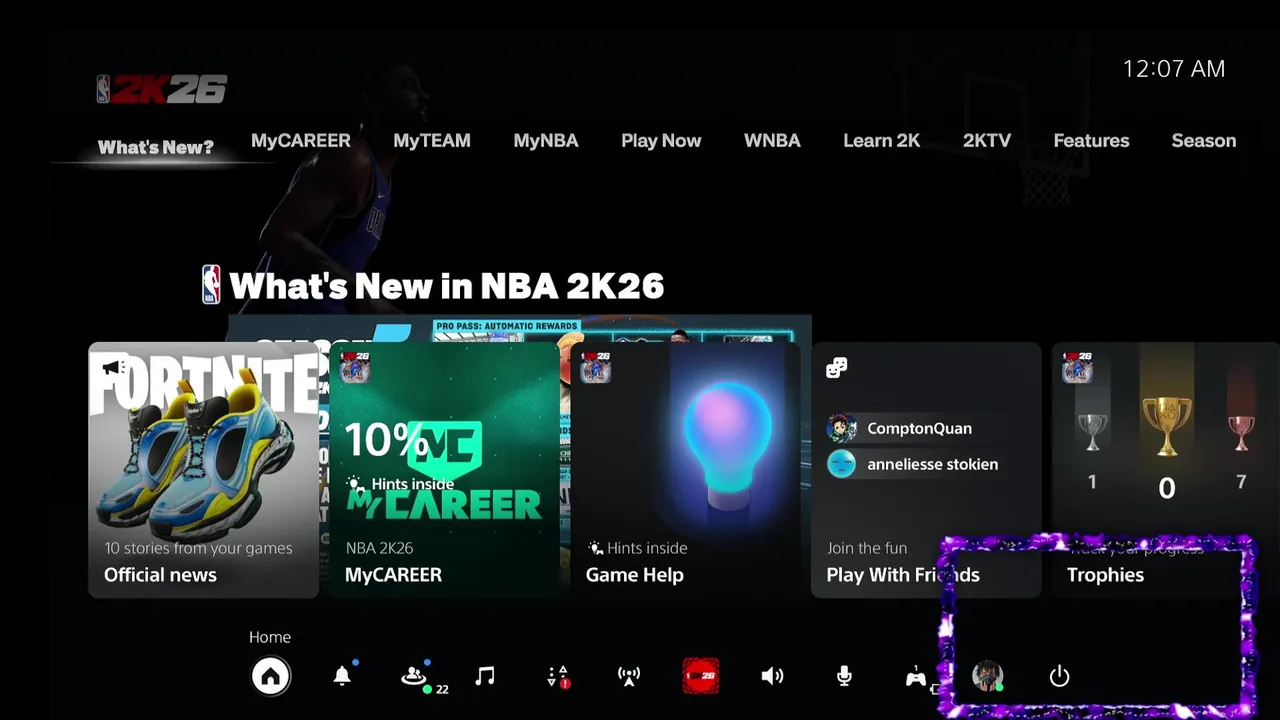
Task: Open the Season tab
Action: (x=1204, y=141)
